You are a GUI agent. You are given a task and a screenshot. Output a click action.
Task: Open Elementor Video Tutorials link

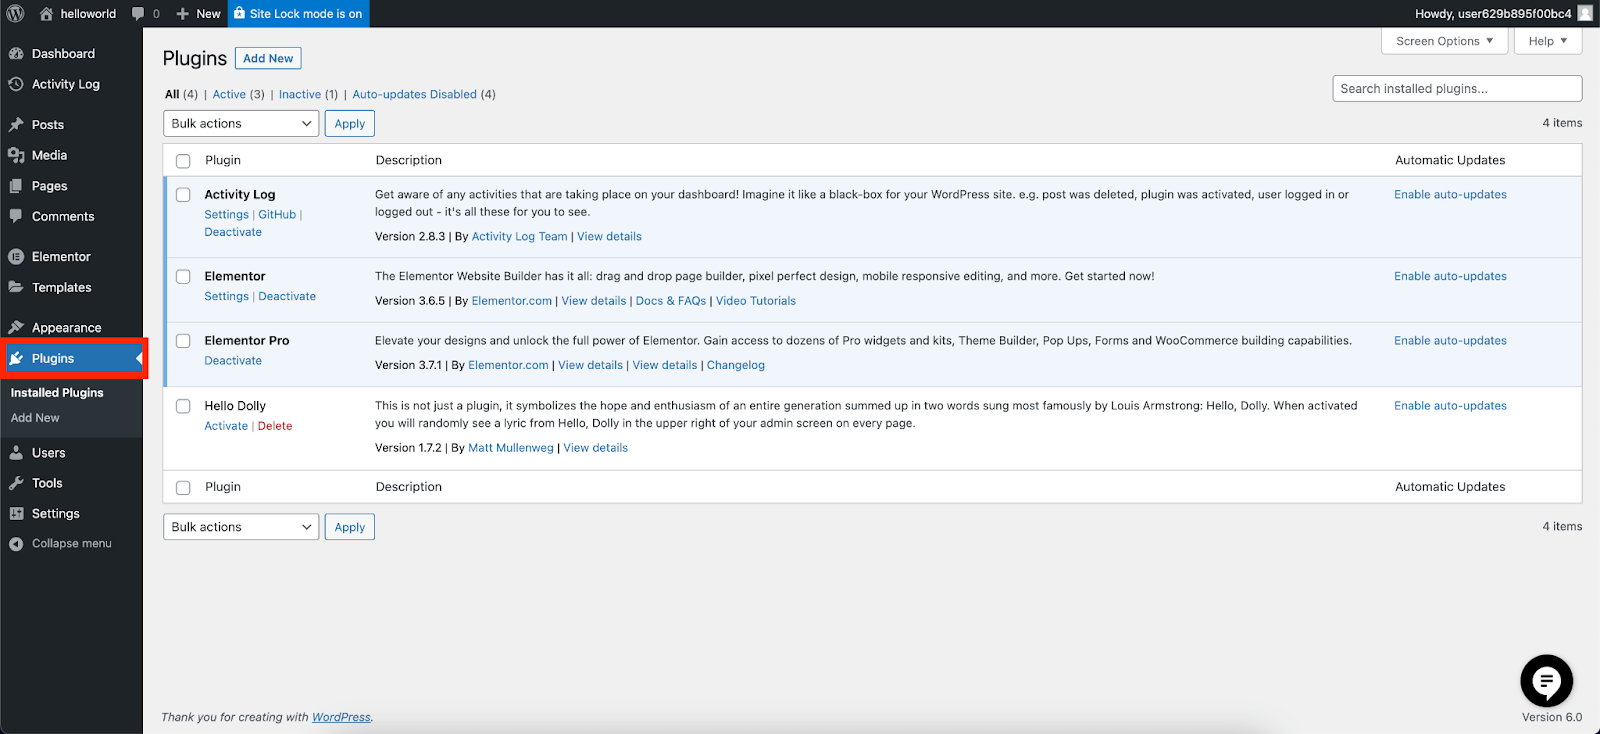[x=756, y=301]
